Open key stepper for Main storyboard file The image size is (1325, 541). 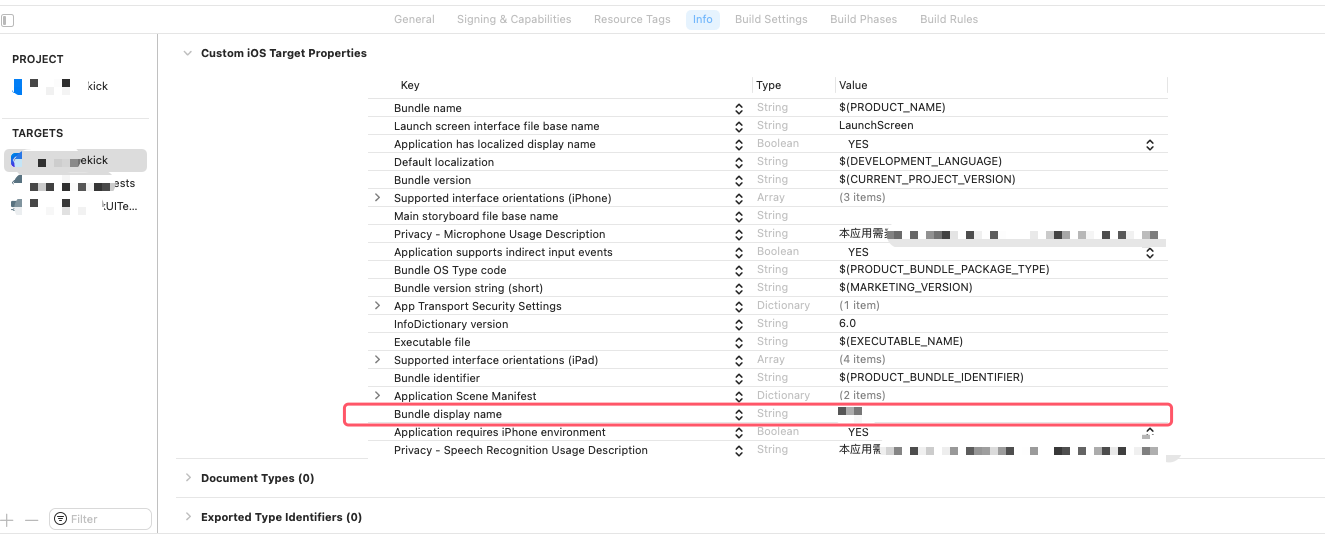[739, 216]
